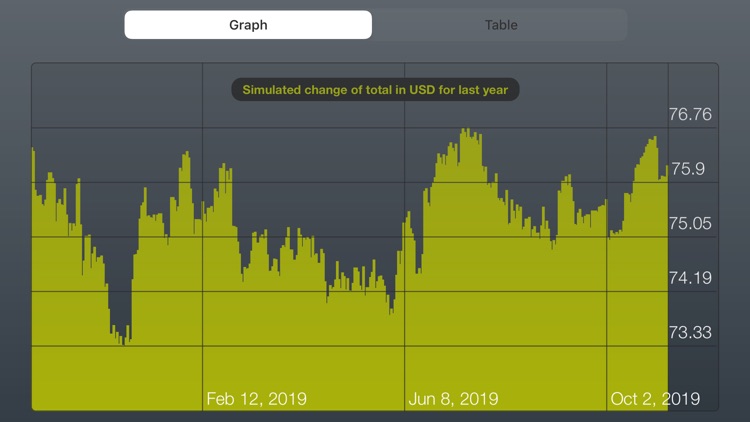Tap the last bar at graph's right edge

(x=666, y=287)
